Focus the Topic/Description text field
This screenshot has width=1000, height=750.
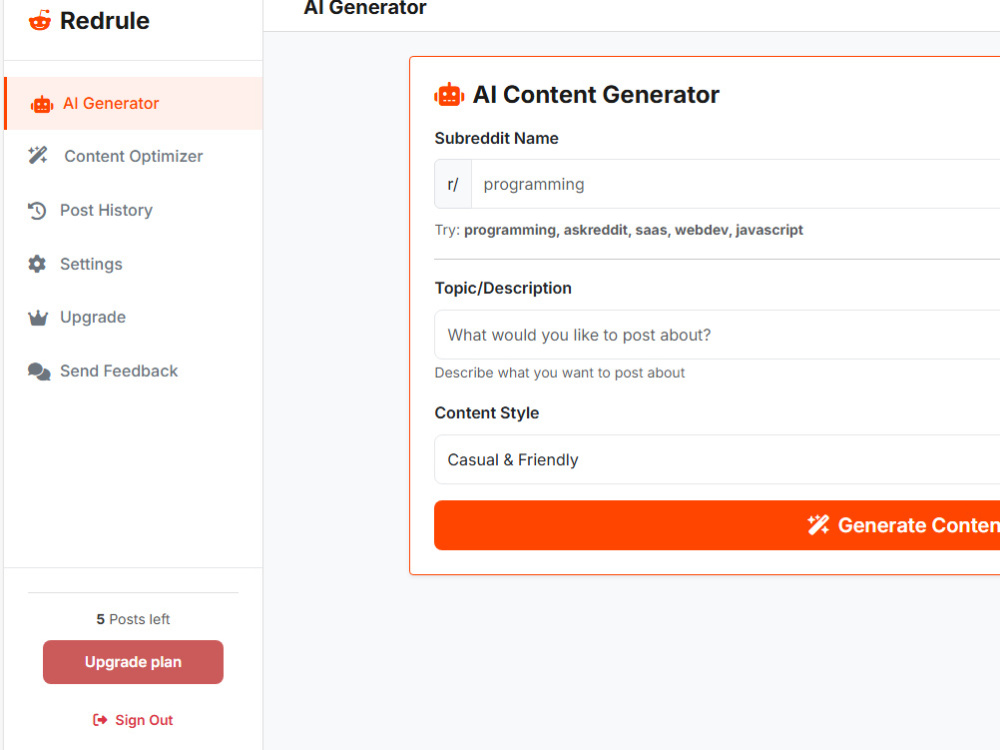[x=717, y=335]
